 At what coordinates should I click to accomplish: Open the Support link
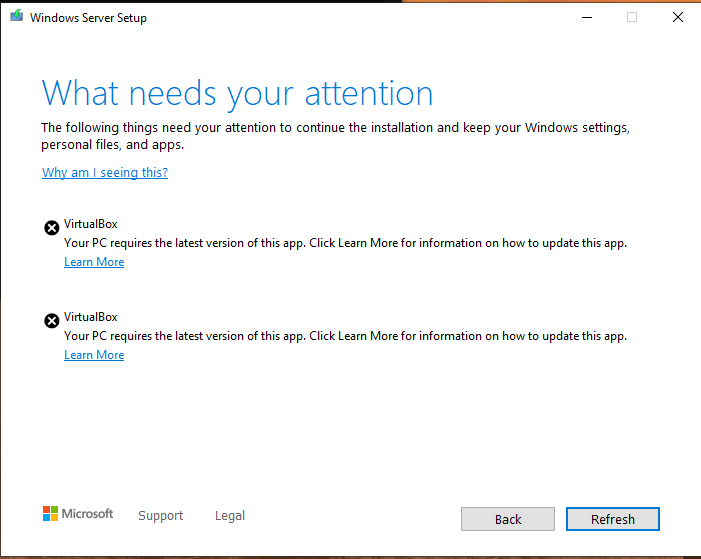(160, 516)
